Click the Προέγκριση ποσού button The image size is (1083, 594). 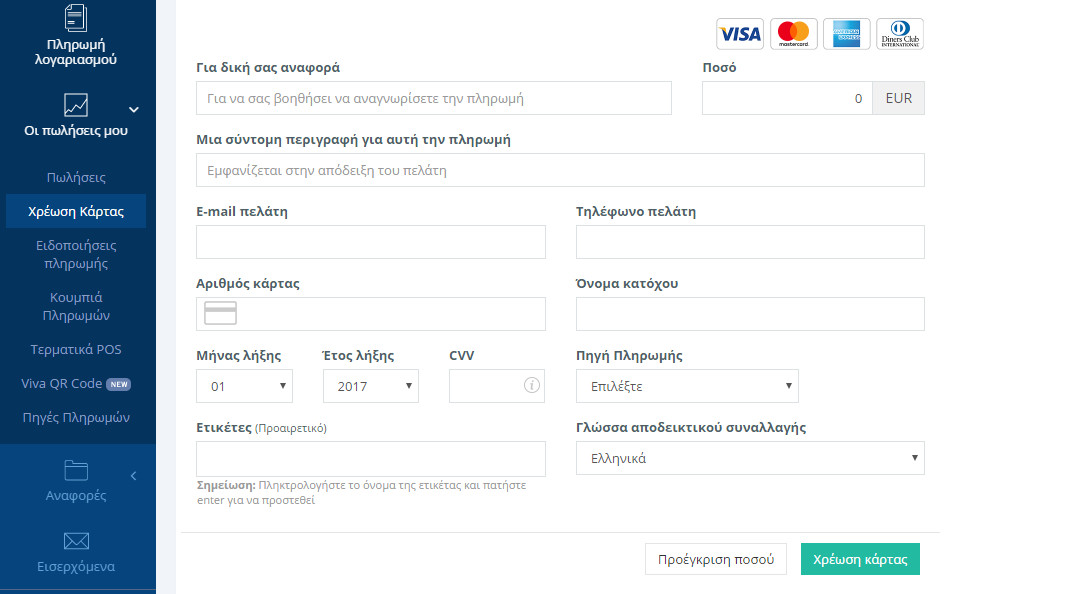click(x=716, y=559)
